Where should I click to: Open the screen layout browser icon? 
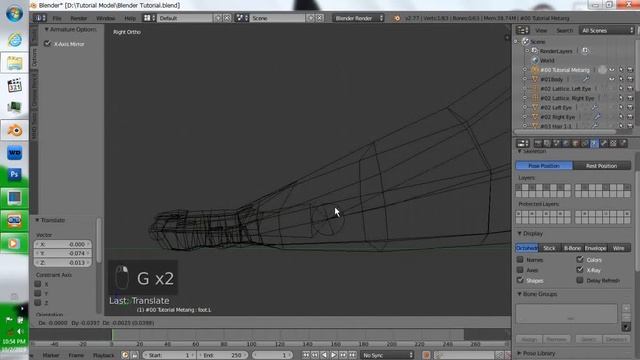coord(149,18)
